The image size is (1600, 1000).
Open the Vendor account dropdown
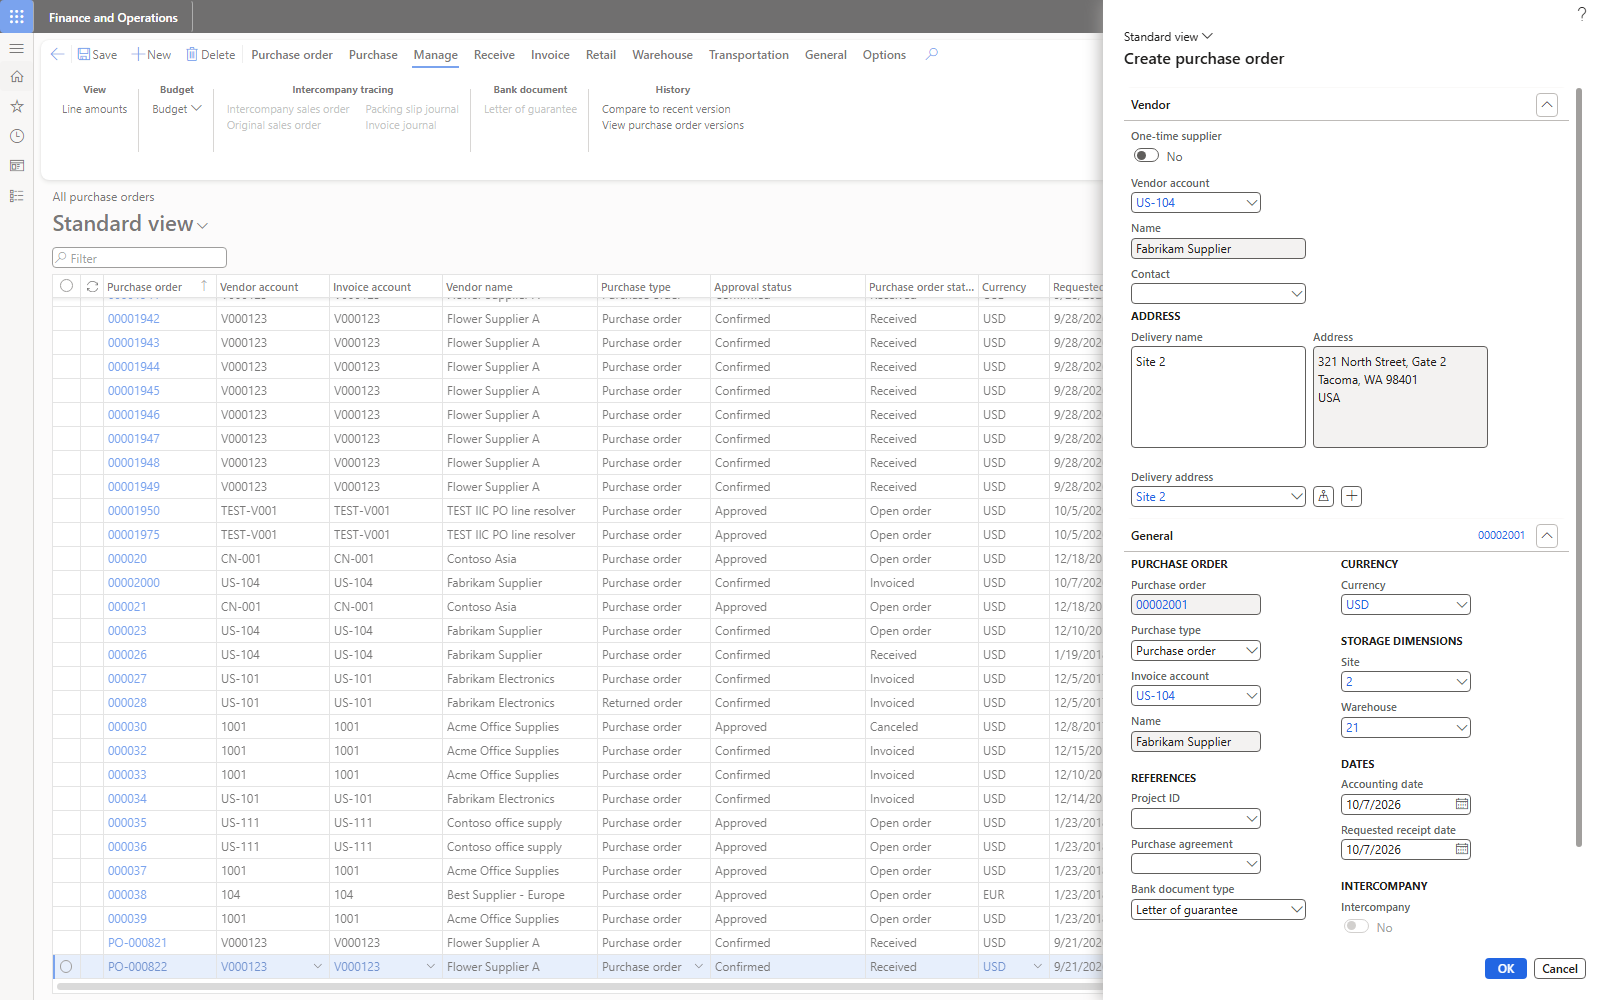tap(1252, 203)
